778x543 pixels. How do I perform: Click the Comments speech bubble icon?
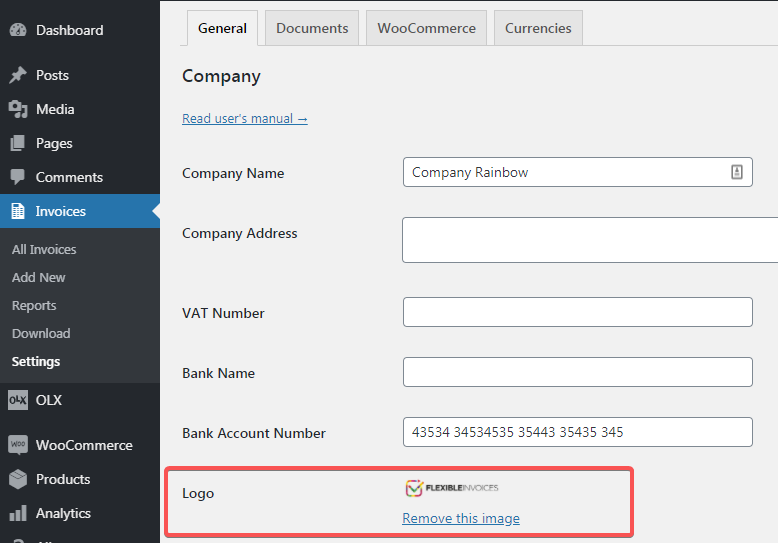18,177
